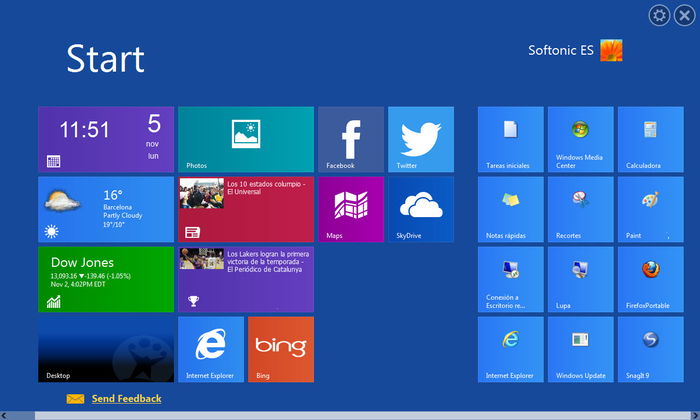The height and width of the screenshot is (420, 700).
Task: Launch Internet Explorer from left tile group
Action: tap(210, 349)
